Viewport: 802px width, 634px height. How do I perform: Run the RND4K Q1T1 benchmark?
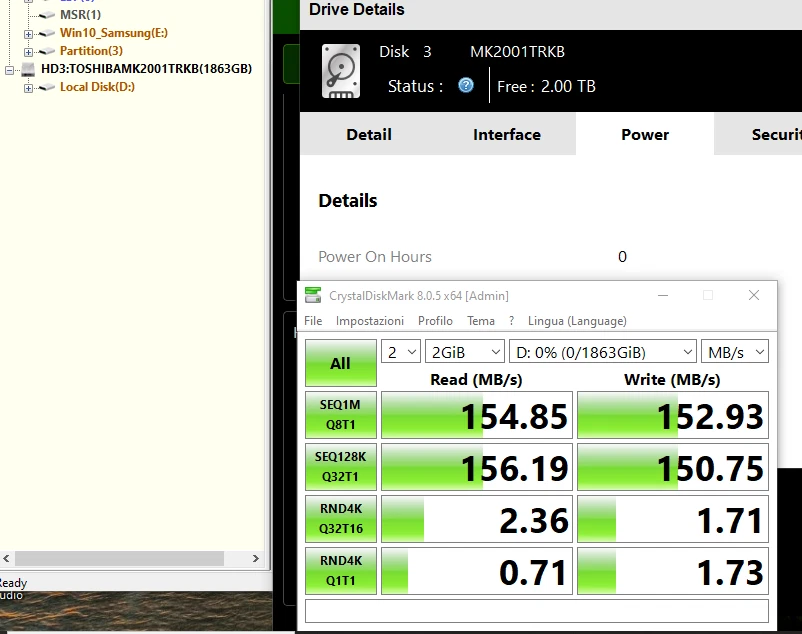point(340,571)
